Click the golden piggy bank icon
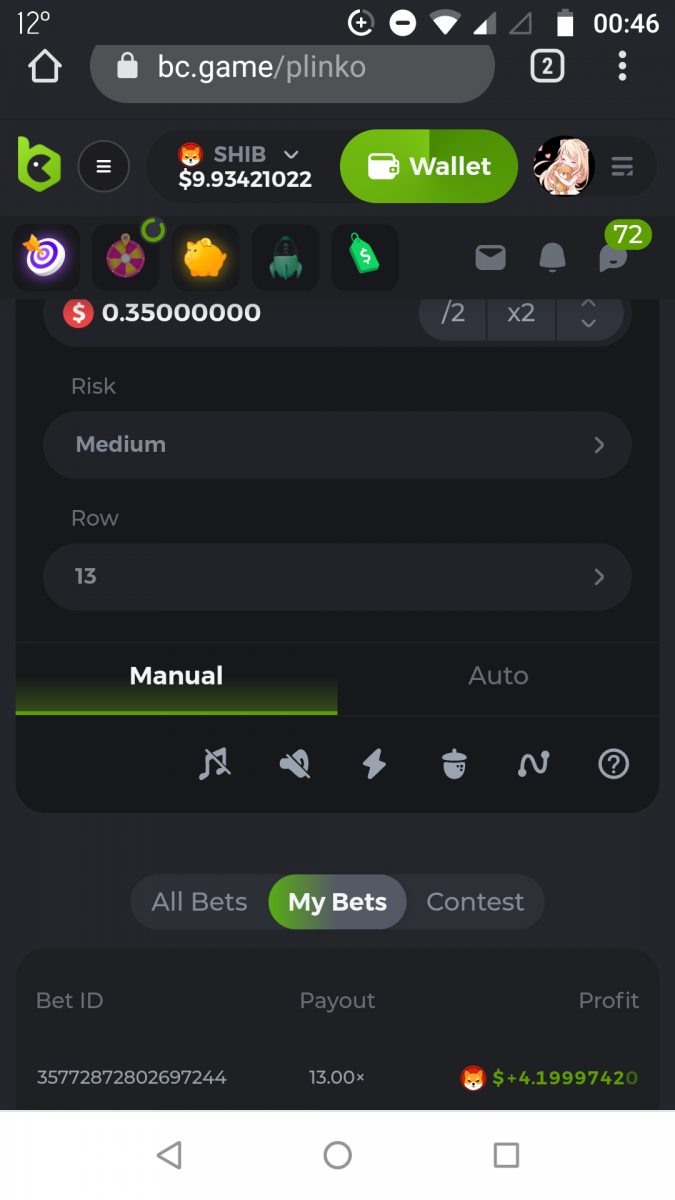Screen dimensions: 675x1200 (x=205, y=258)
